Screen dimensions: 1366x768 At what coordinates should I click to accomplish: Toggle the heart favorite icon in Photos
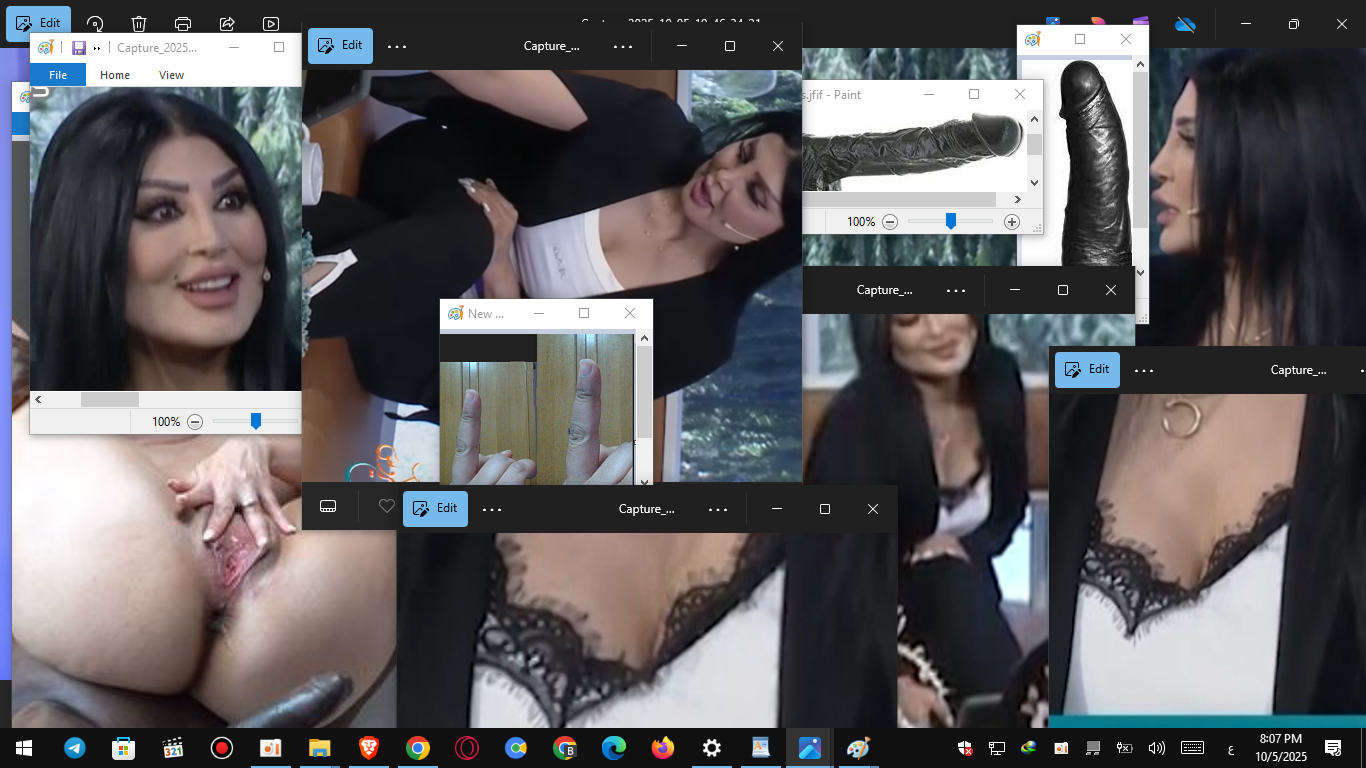tap(386, 507)
